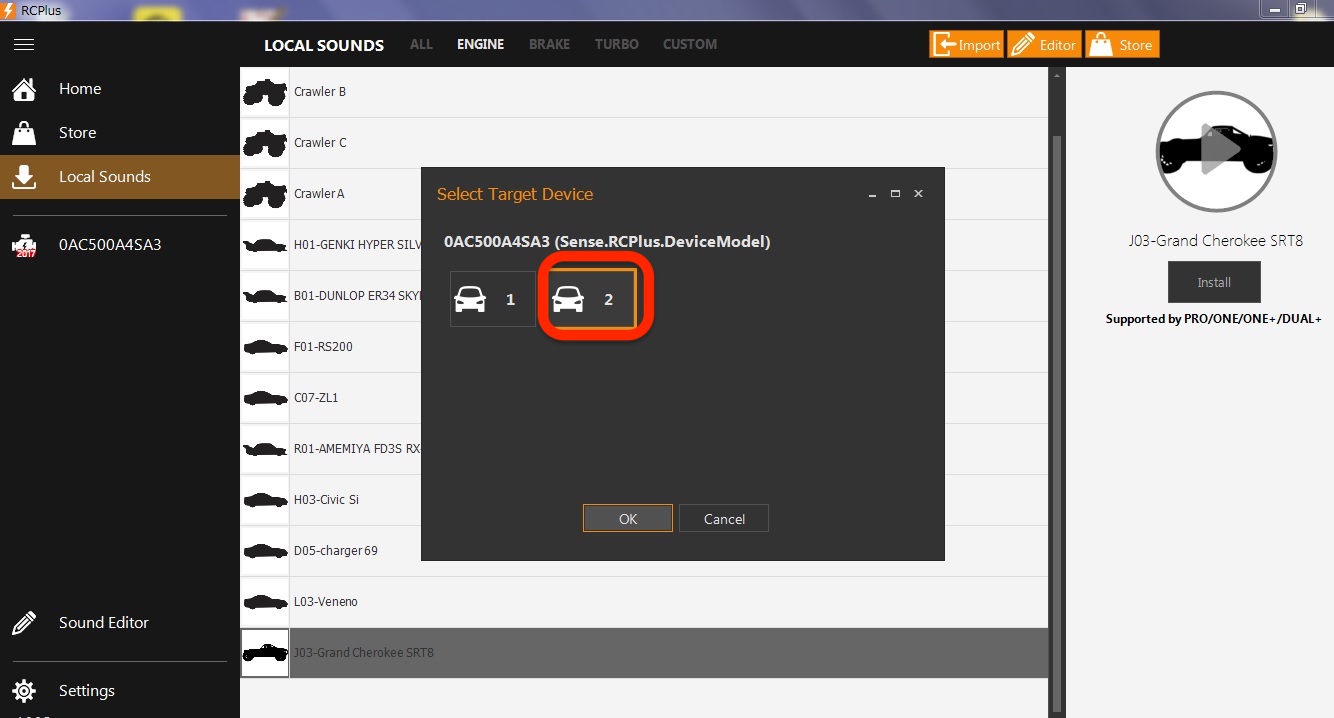Switch to the BRAKE sounds tab
1334x718 pixels.
(x=549, y=45)
